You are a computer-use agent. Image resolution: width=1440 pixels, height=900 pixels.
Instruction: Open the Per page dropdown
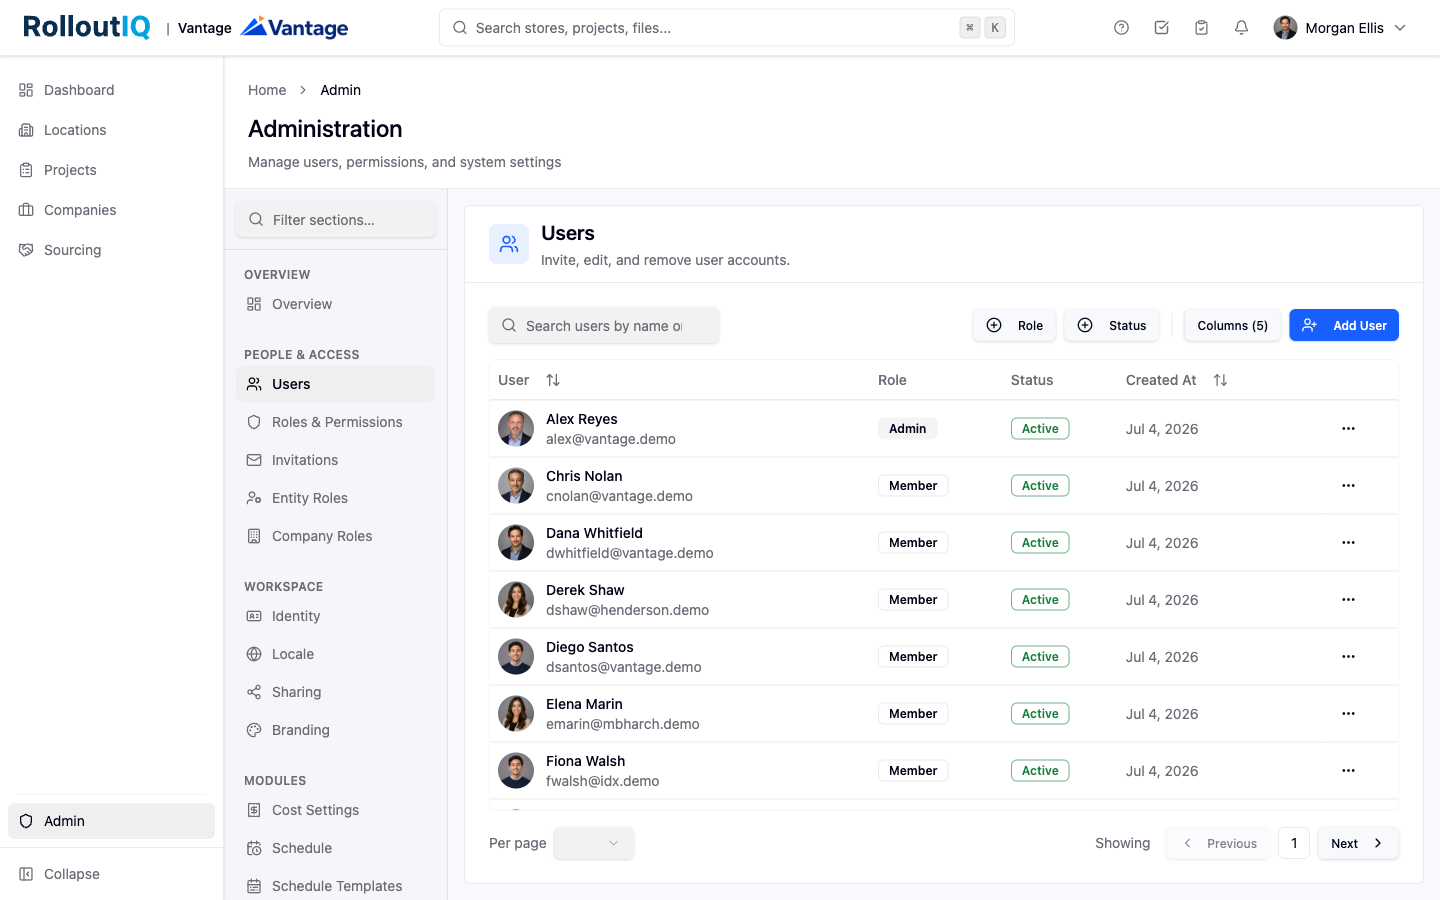pos(594,843)
